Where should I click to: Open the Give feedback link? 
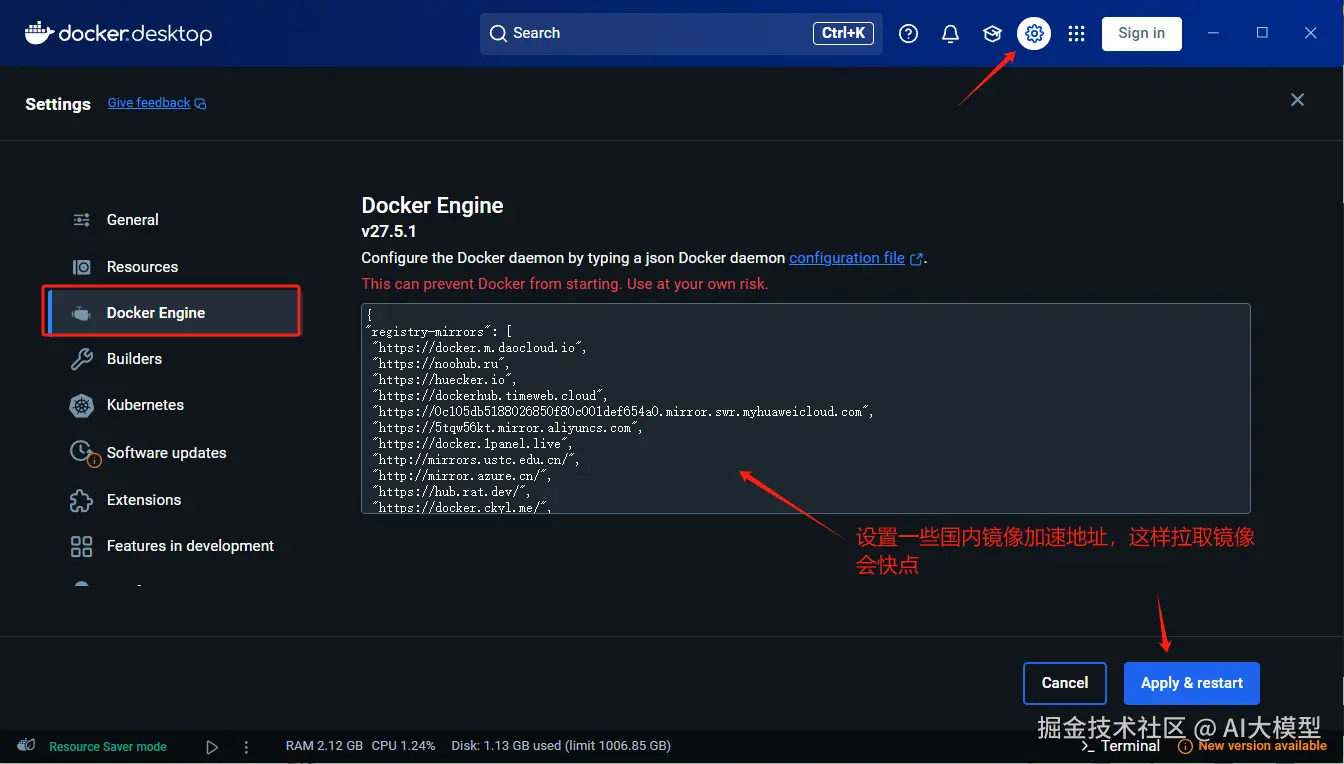click(149, 103)
